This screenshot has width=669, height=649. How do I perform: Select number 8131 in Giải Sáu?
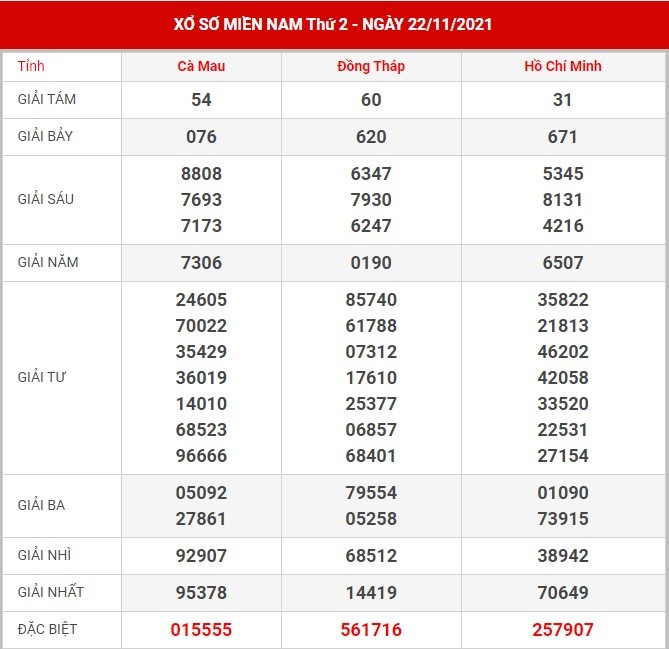coord(562,200)
